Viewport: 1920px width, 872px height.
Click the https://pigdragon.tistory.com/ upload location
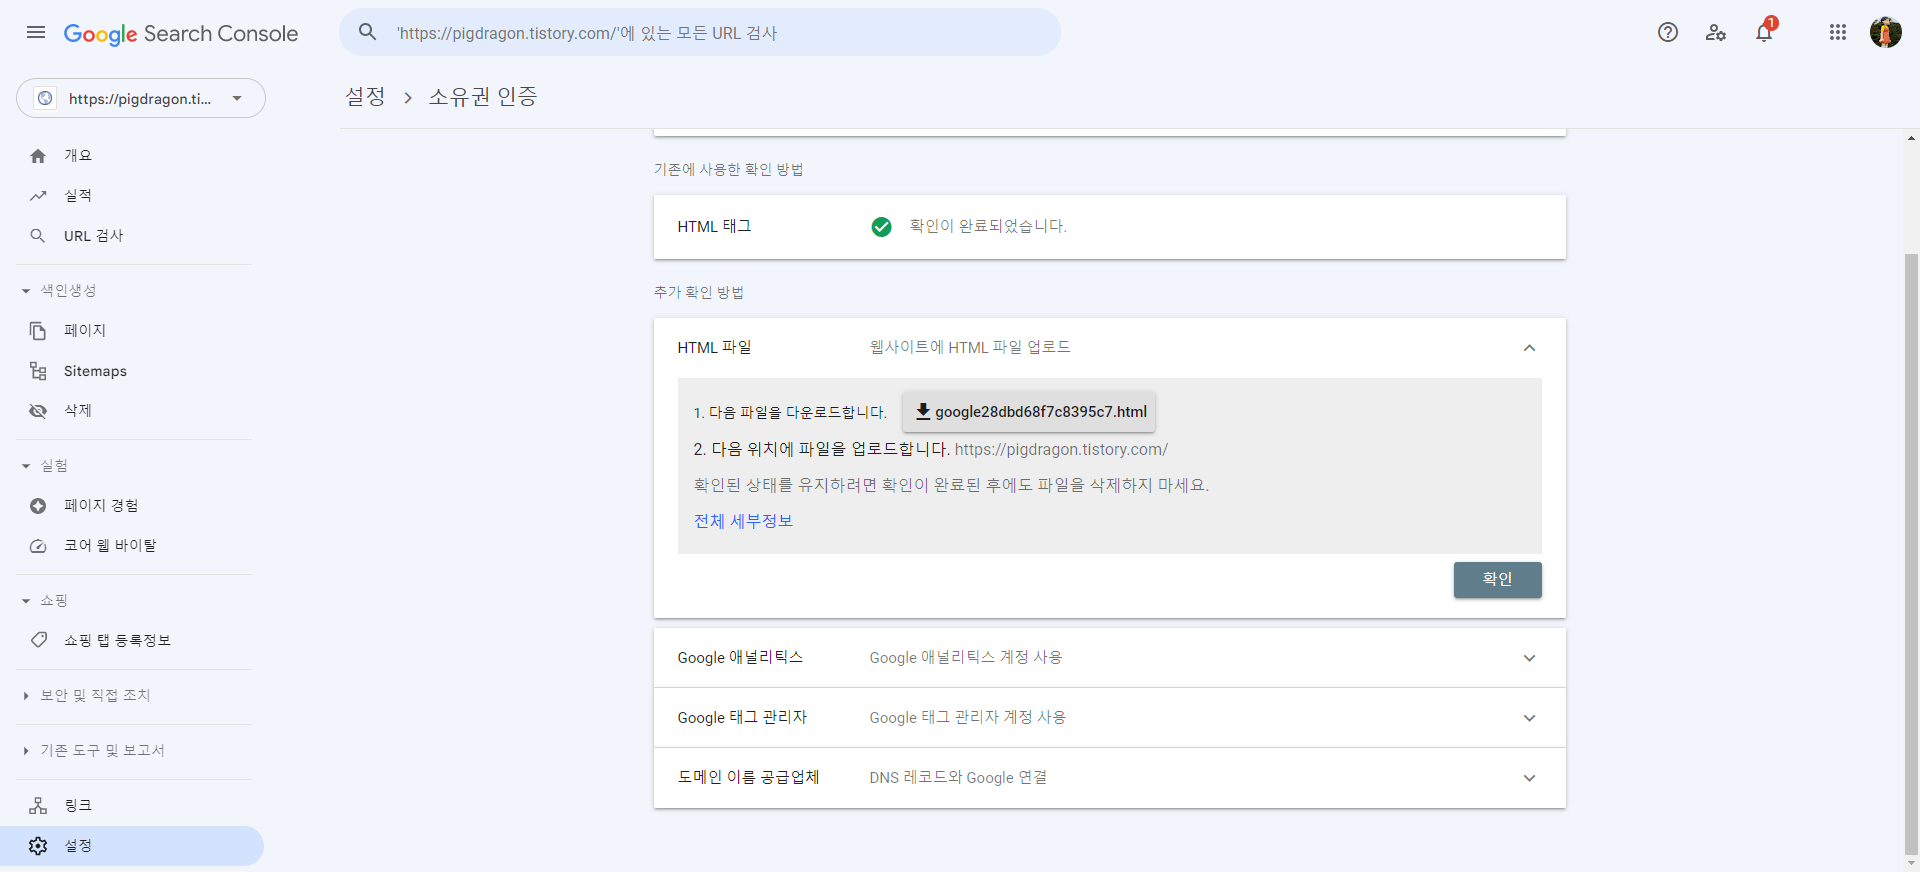[x=1061, y=450]
